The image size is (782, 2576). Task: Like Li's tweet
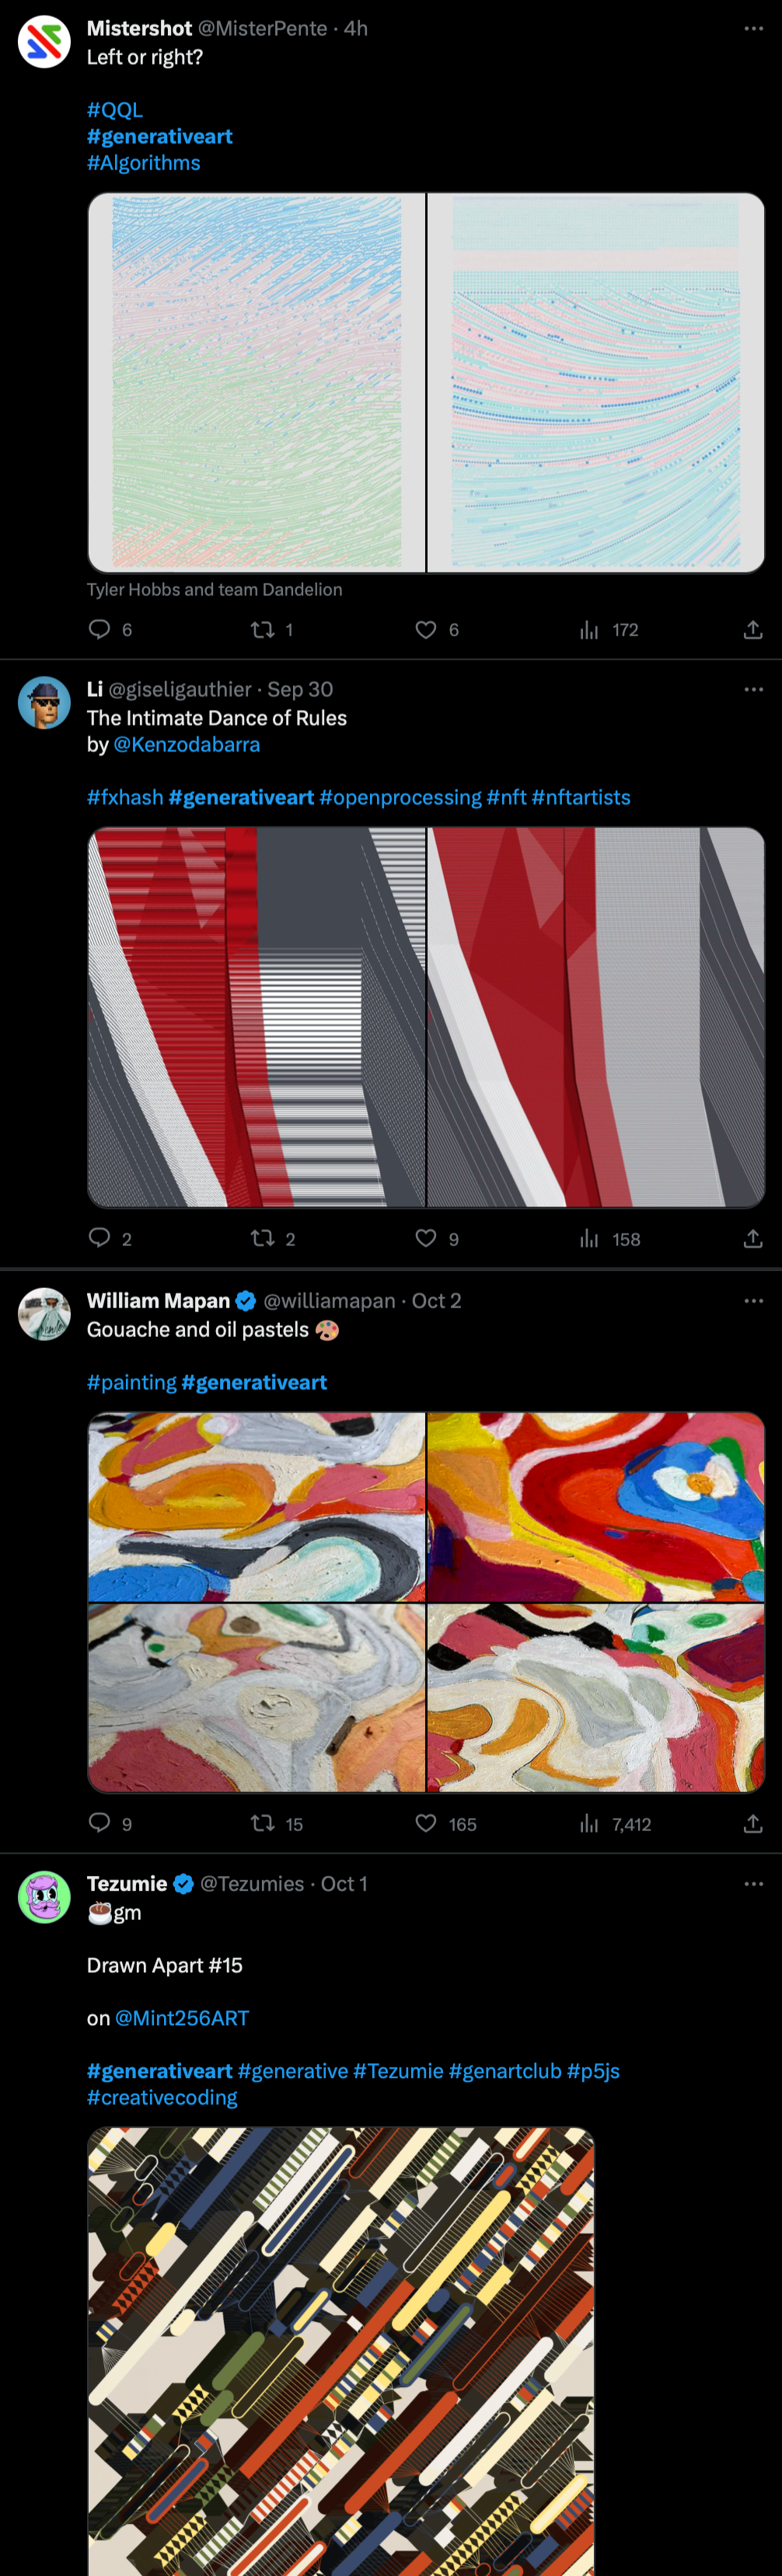tap(425, 1238)
